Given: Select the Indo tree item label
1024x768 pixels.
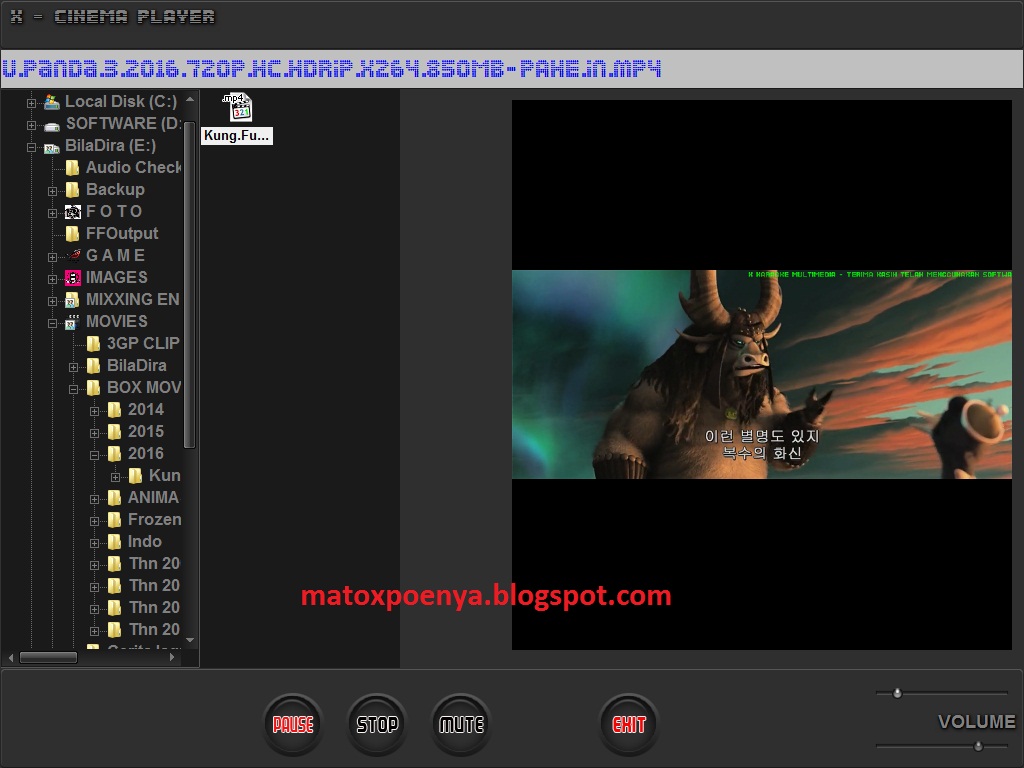Looking at the screenshot, I should click(144, 542).
